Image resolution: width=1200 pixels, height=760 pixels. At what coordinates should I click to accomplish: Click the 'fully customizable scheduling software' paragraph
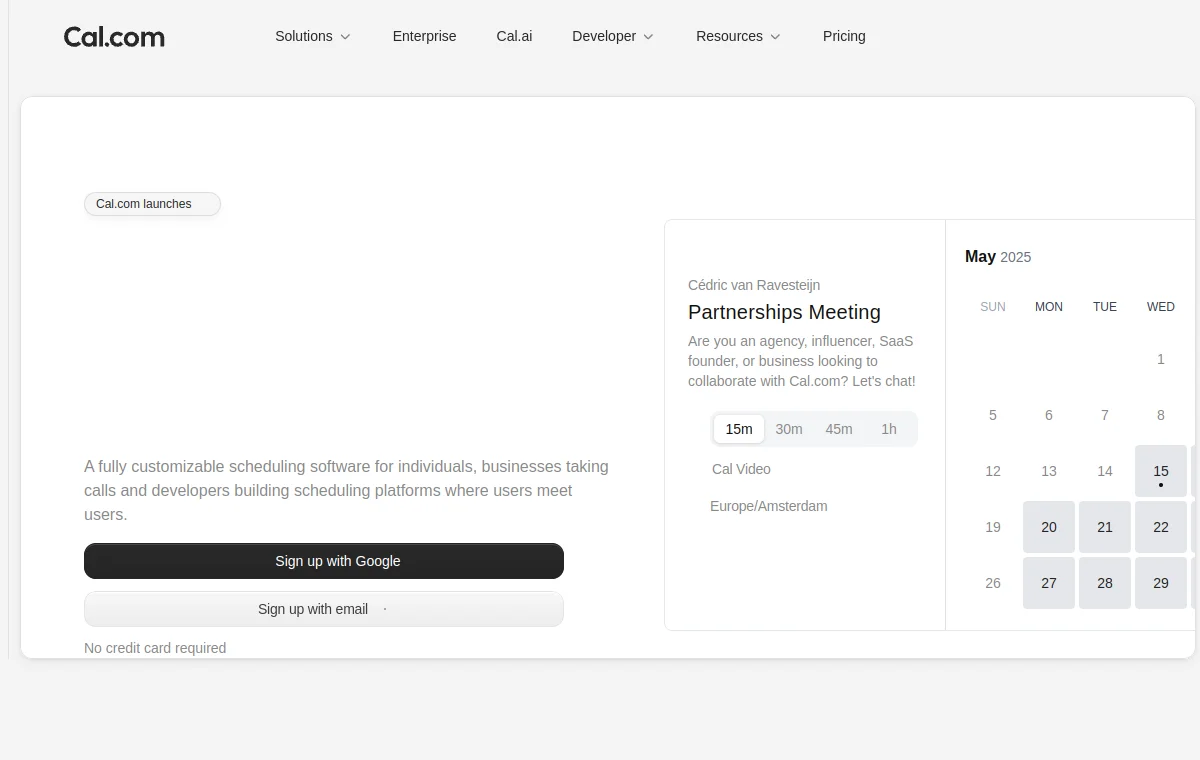[346, 490]
